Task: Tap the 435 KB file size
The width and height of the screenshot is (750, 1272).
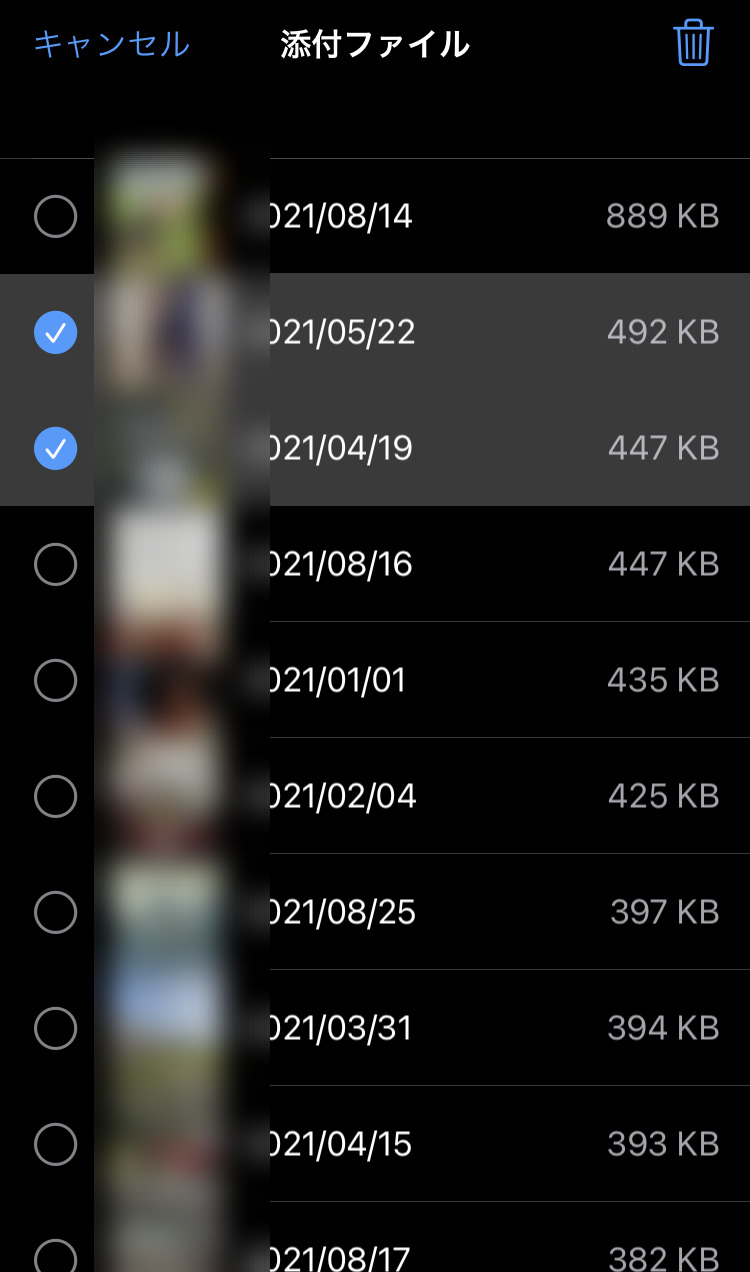Action: (662, 680)
